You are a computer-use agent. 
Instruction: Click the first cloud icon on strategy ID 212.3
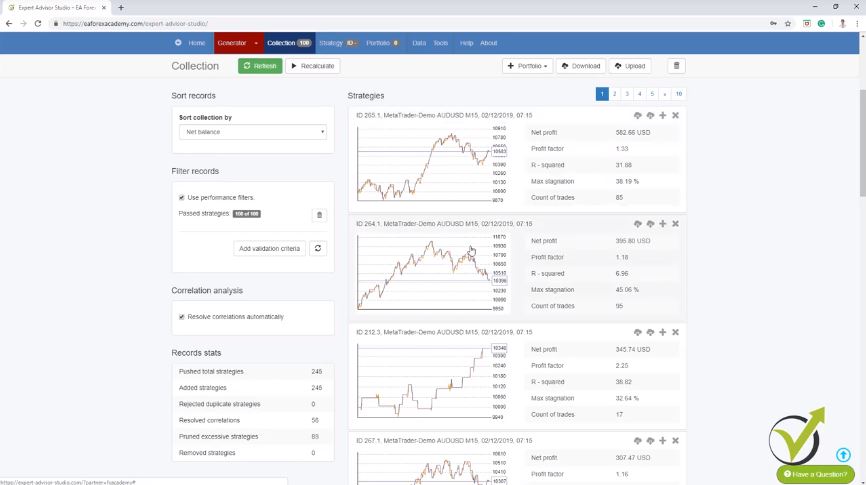point(637,332)
